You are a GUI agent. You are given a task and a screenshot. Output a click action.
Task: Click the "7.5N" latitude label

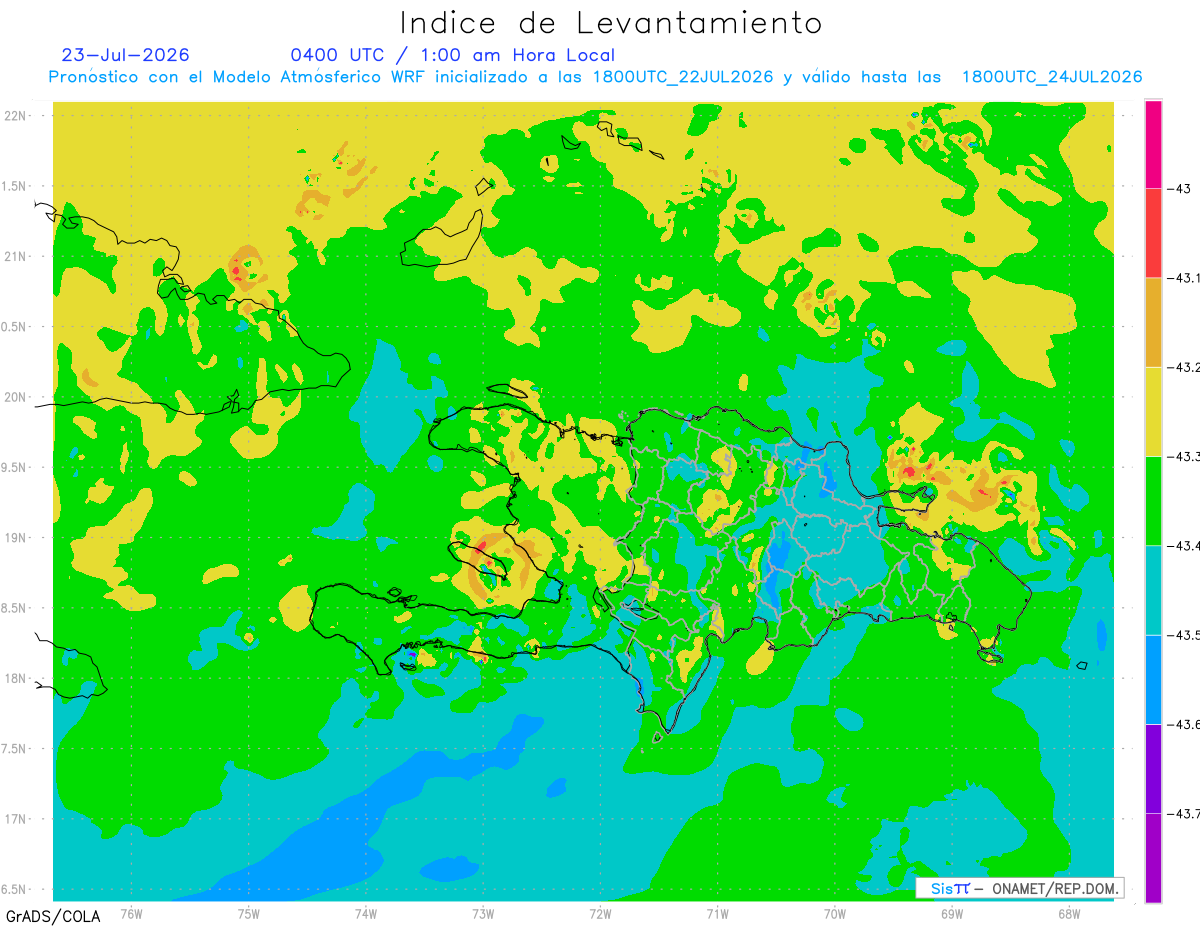15,749
